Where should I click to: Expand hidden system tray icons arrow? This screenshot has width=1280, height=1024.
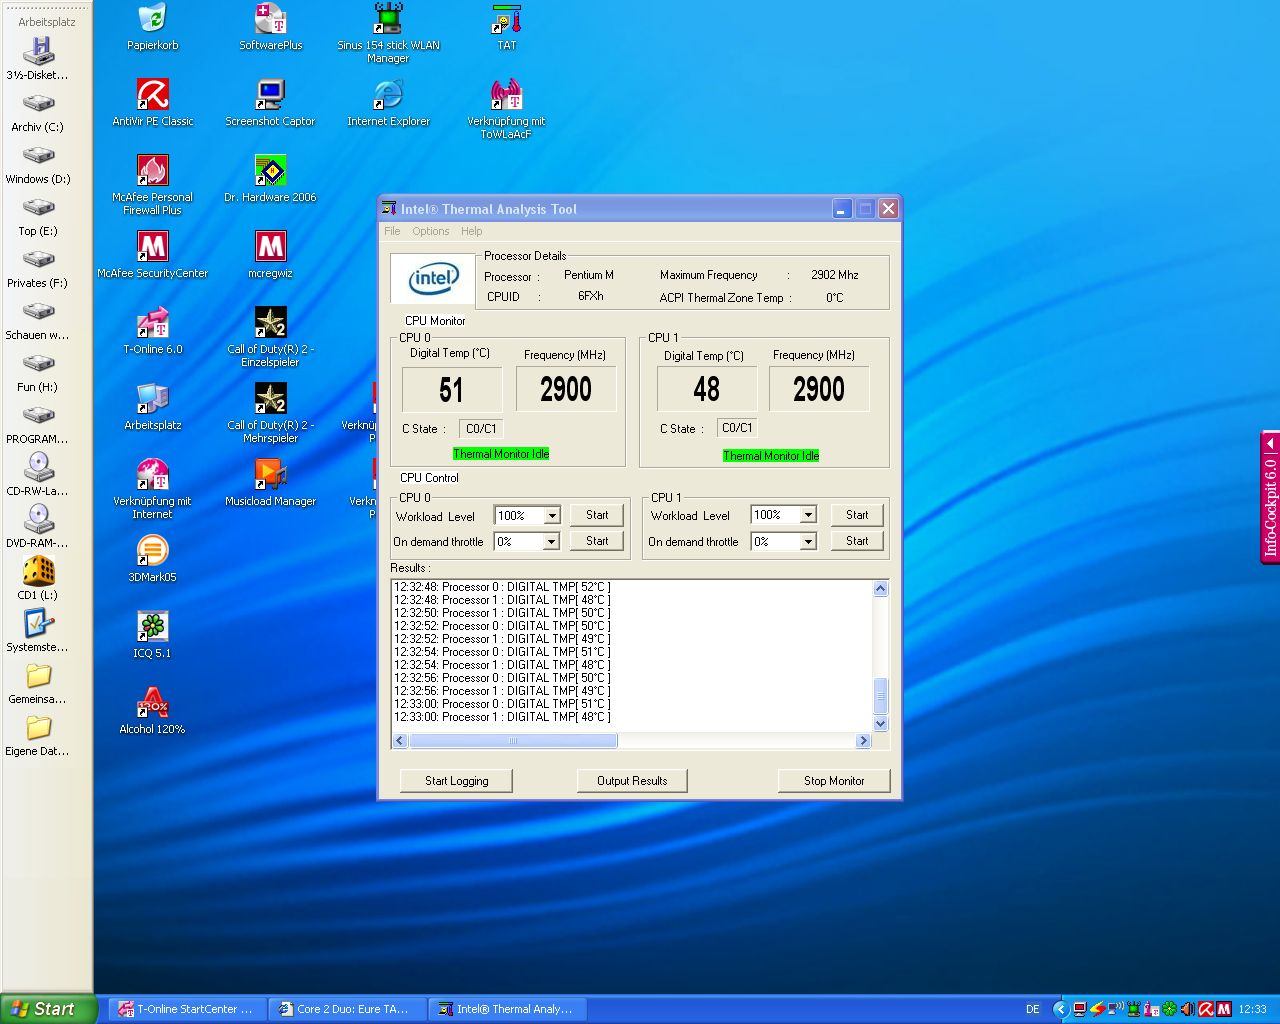click(1061, 1009)
